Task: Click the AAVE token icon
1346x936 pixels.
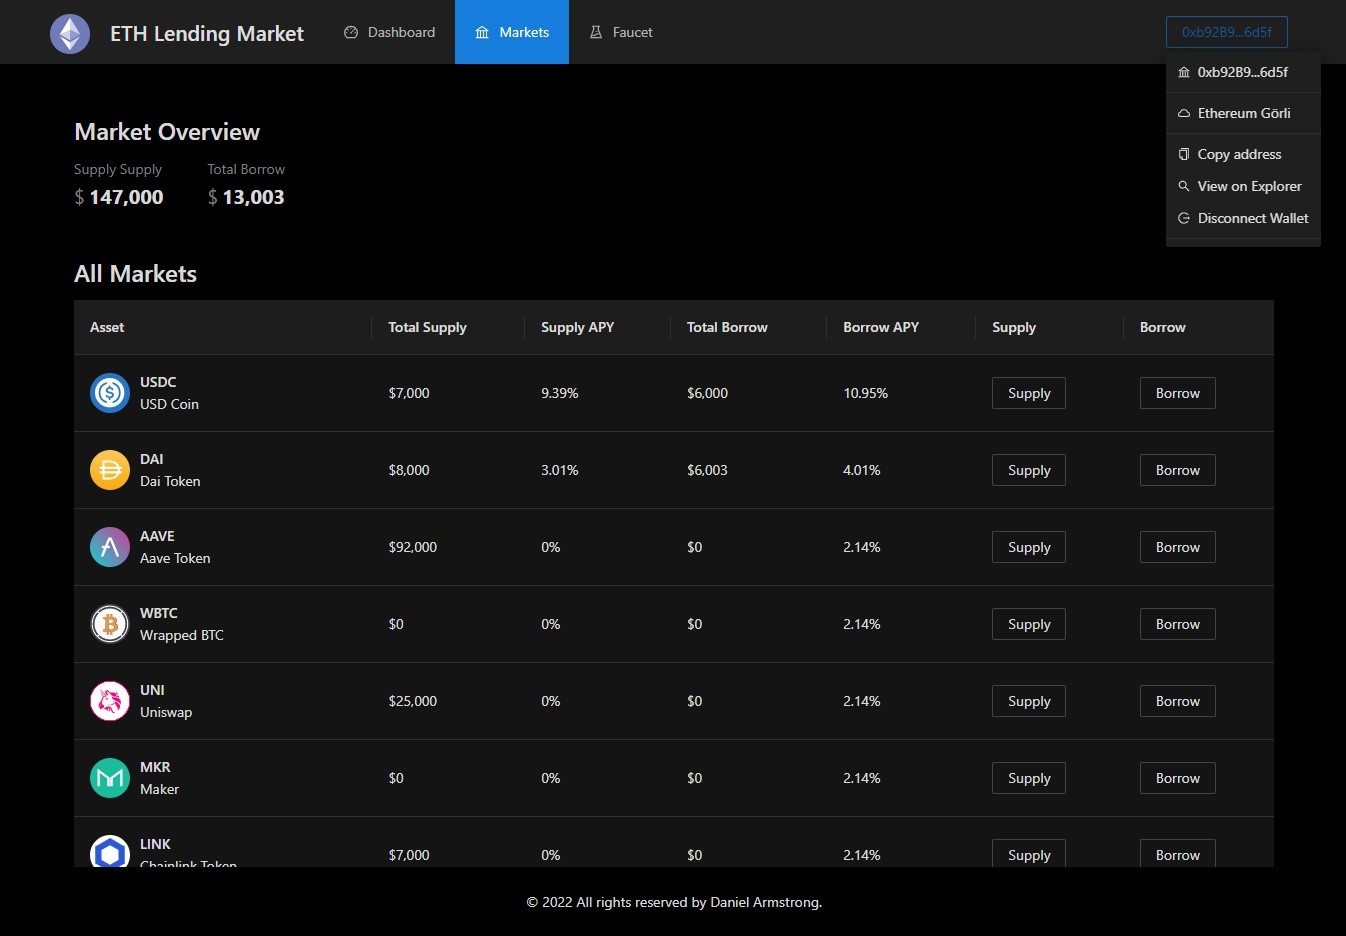Action: pyautogui.click(x=110, y=547)
